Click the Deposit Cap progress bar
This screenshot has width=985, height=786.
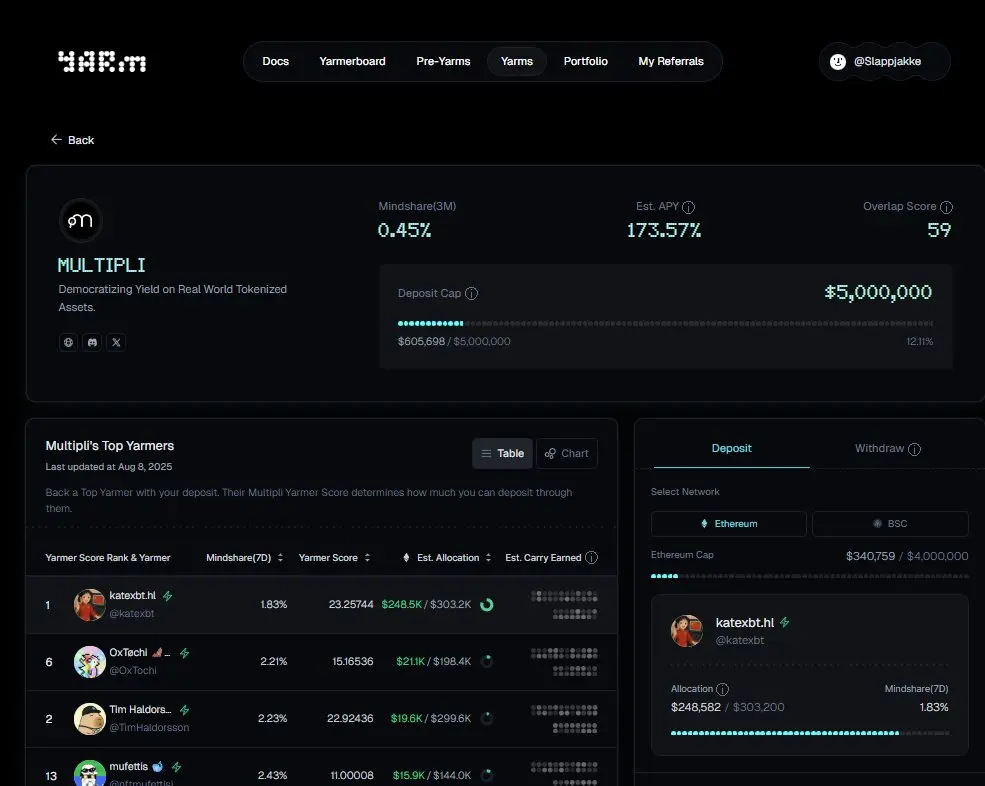click(x=665, y=323)
